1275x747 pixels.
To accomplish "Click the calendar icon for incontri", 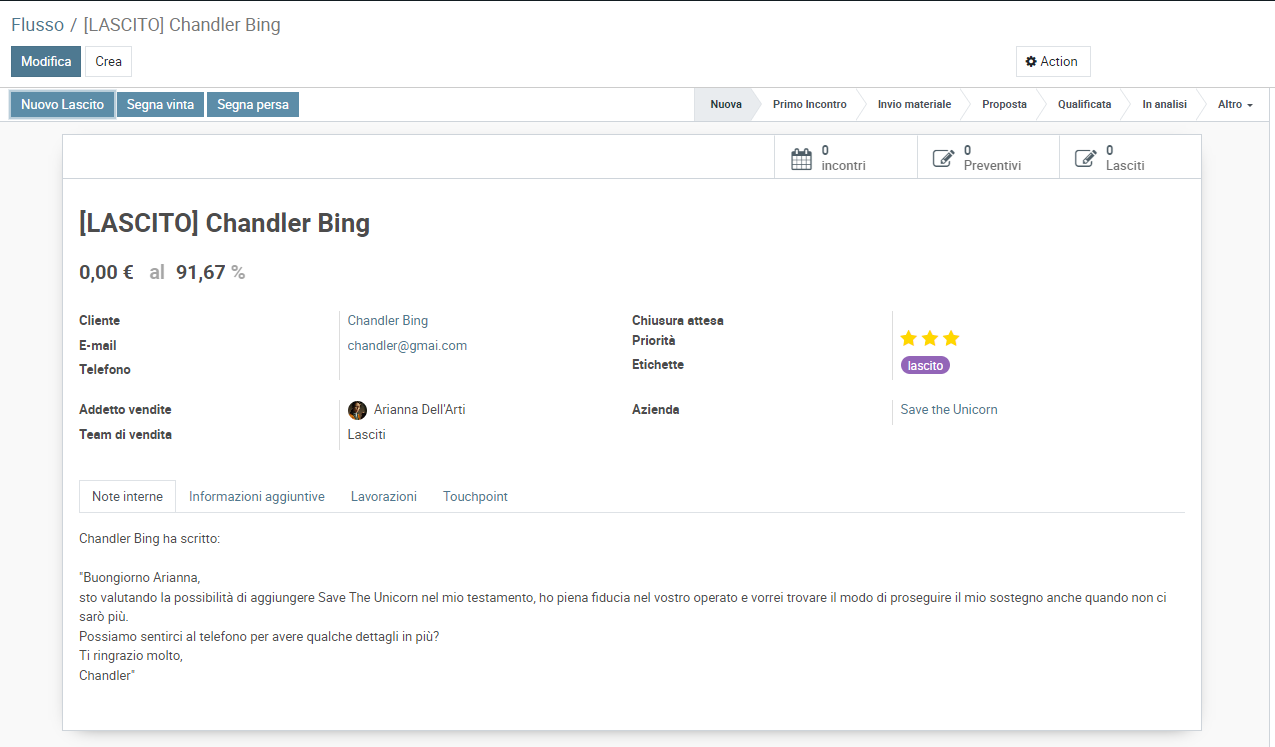I will (801, 159).
